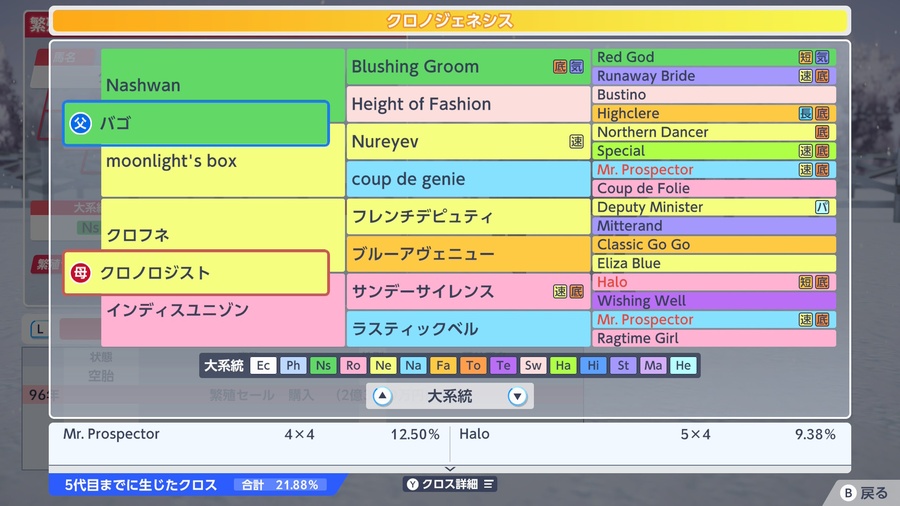This screenshot has width=900, height=506.
Task: Click the 長 icon on Highclere
Action: pyautogui.click(x=806, y=114)
